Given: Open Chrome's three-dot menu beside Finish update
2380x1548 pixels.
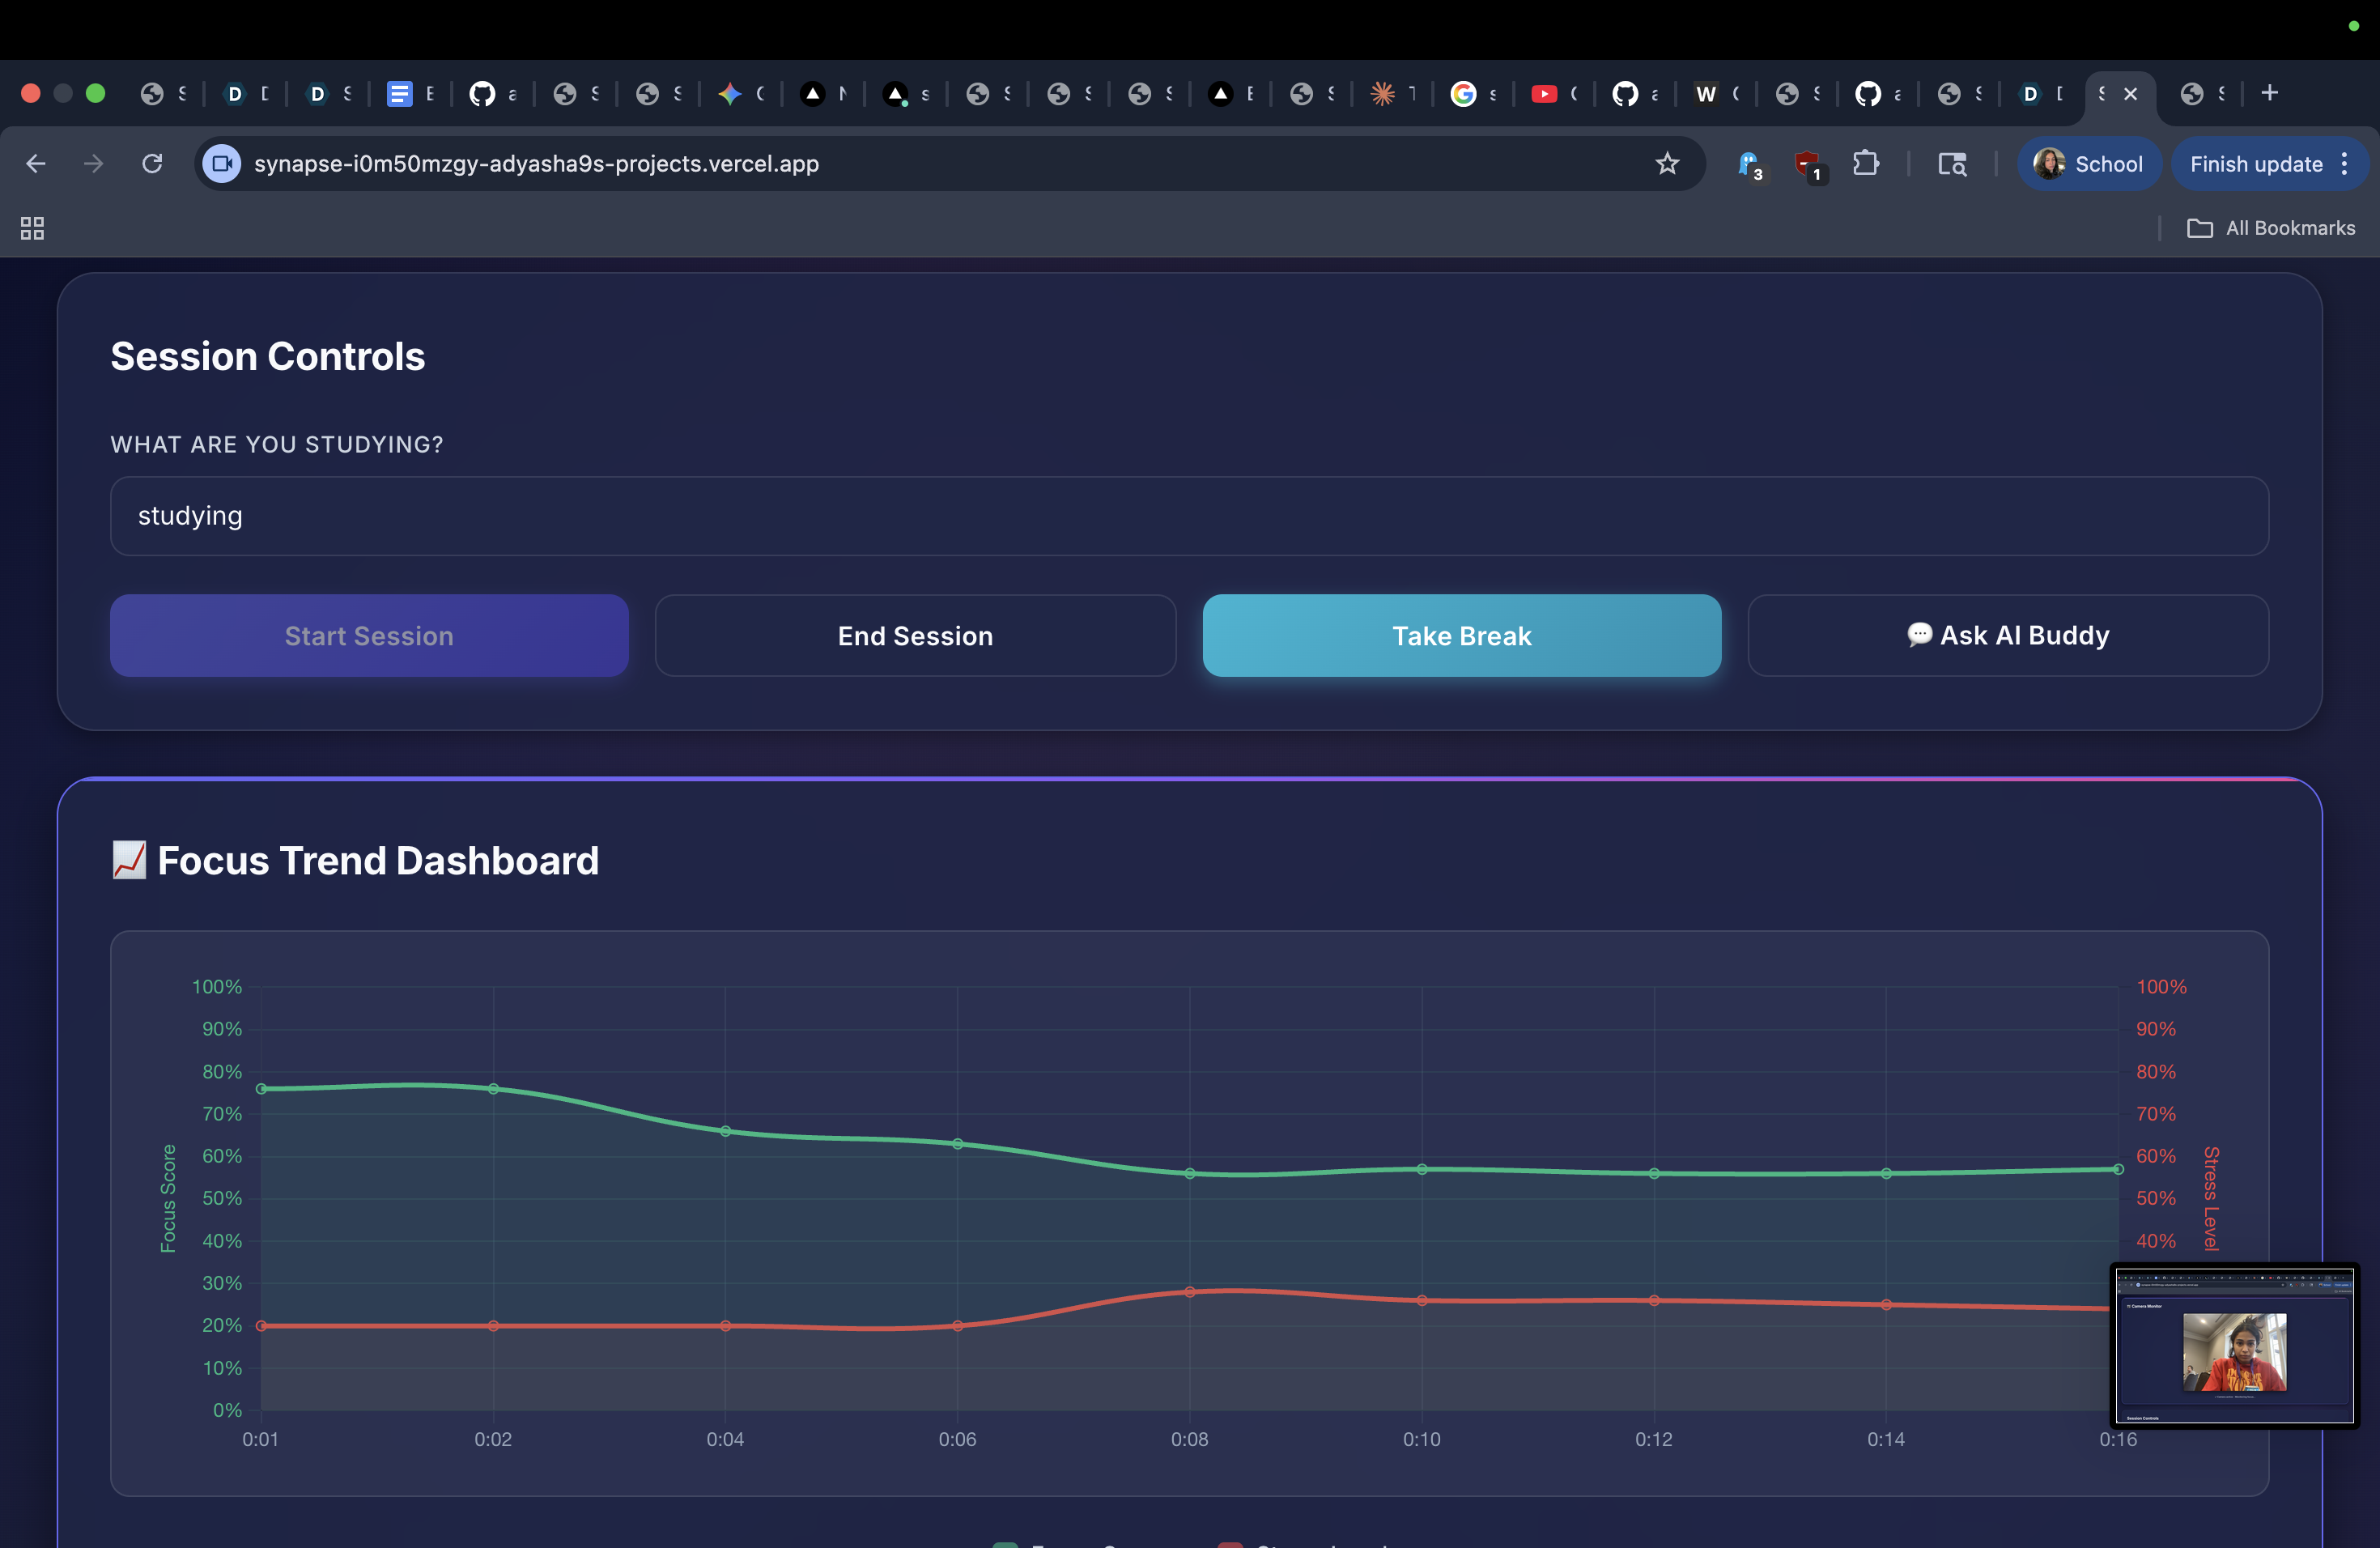Looking at the screenshot, I should point(2344,163).
